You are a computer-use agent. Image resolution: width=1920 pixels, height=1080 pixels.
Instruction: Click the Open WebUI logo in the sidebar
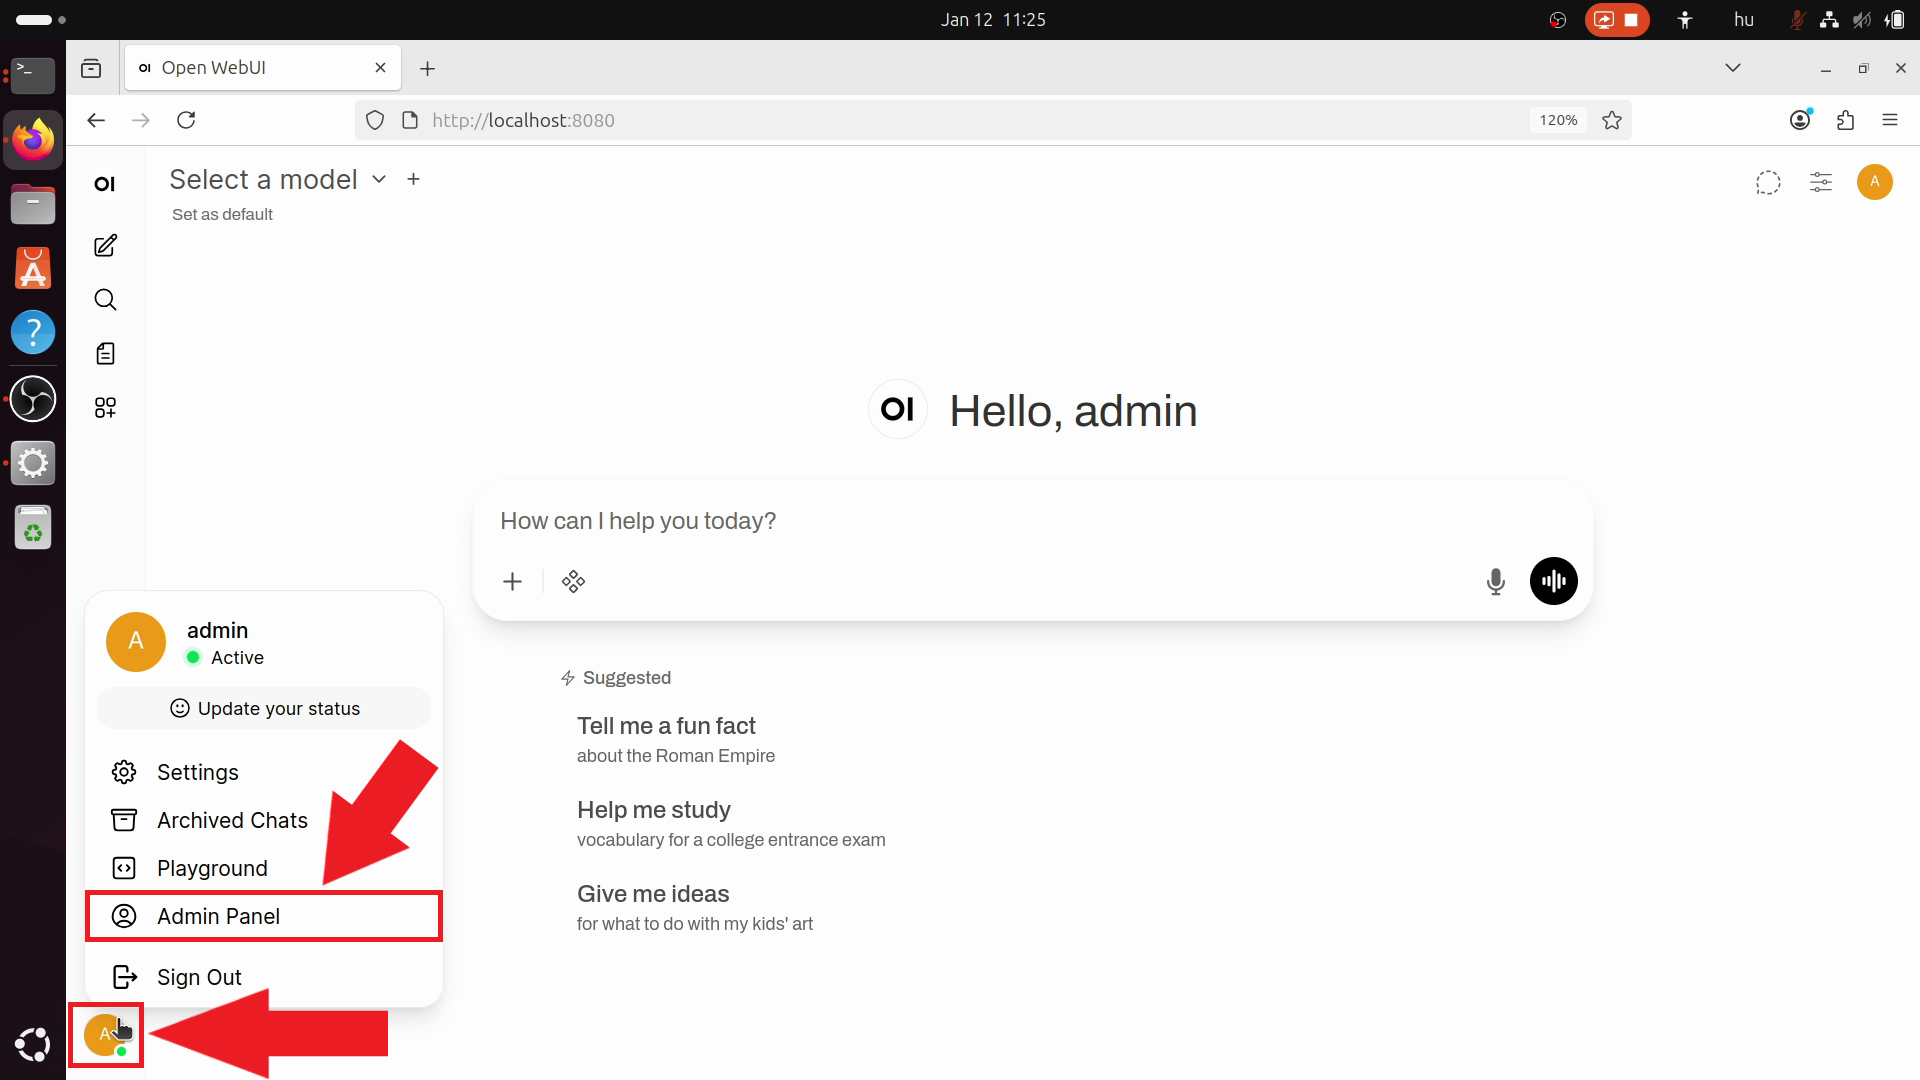(x=104, y=184)
